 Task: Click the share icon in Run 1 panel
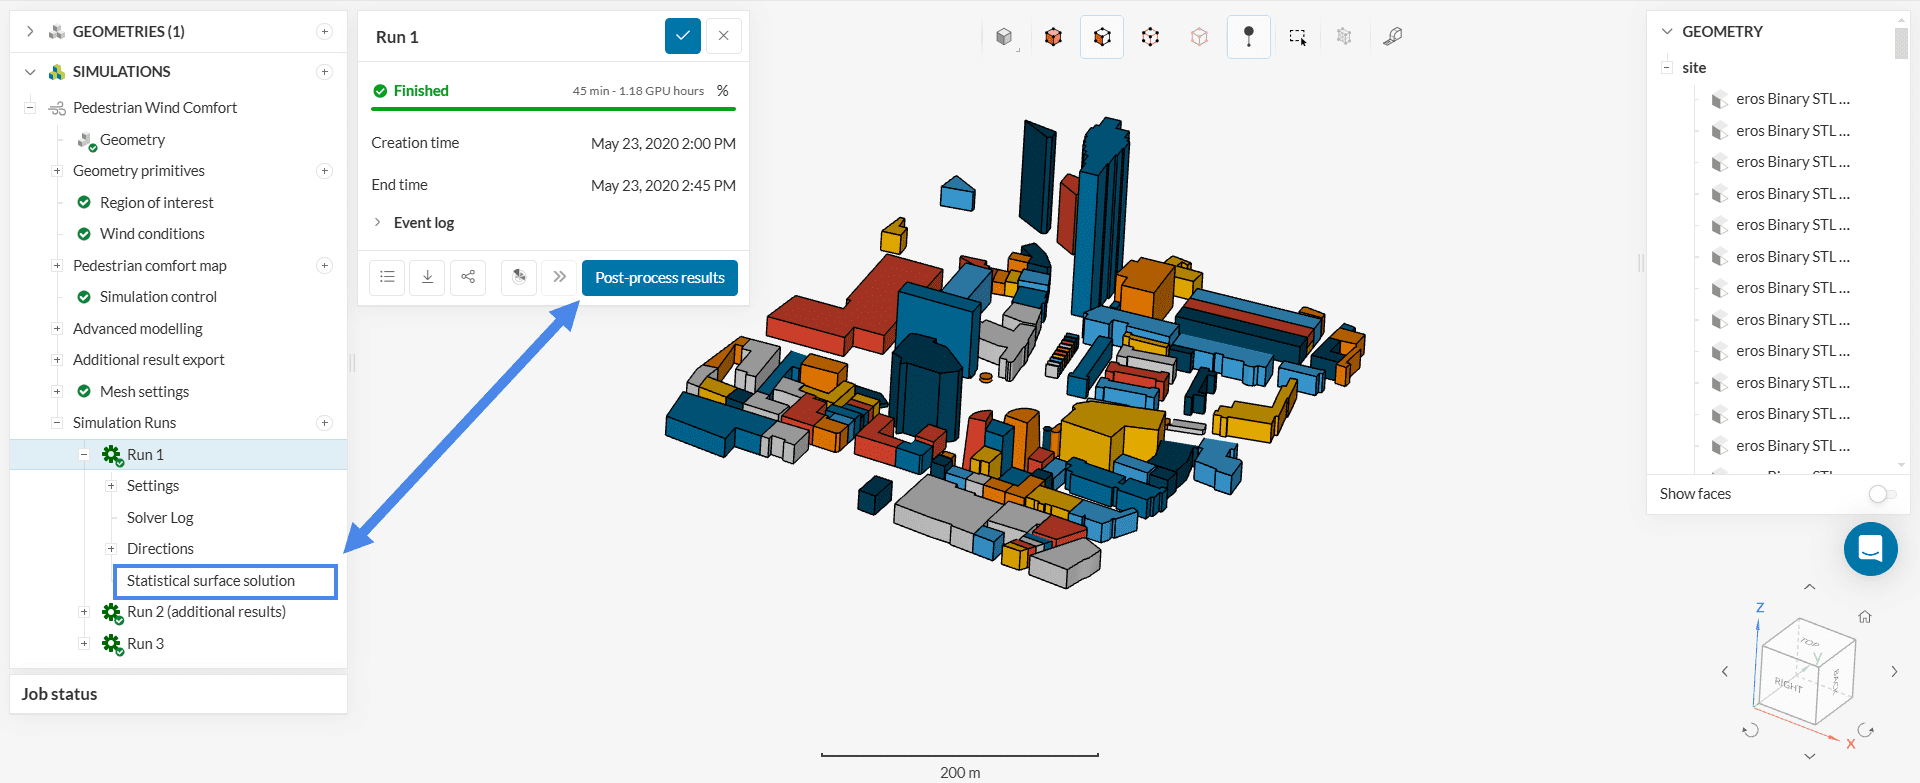[x=468, y=277]
